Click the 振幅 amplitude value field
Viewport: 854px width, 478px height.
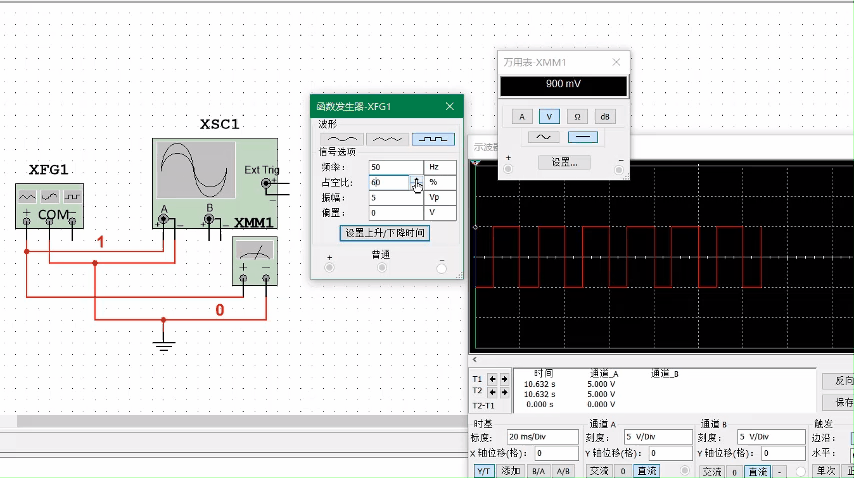396,198
